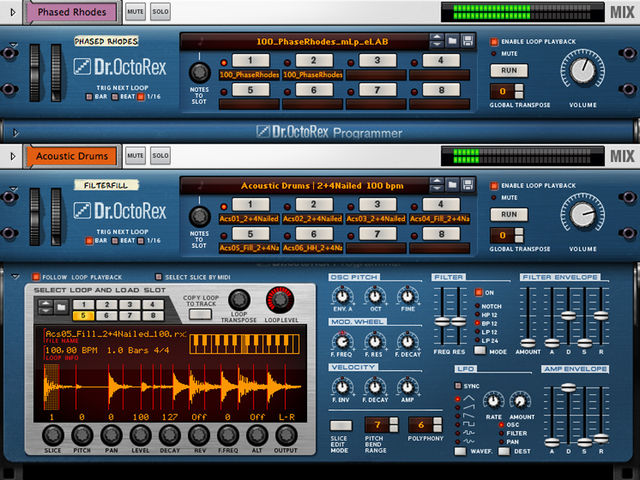Move the Amp Envelope D slider
This screenshot has width=640, height=480.
[x=568, y=387]
